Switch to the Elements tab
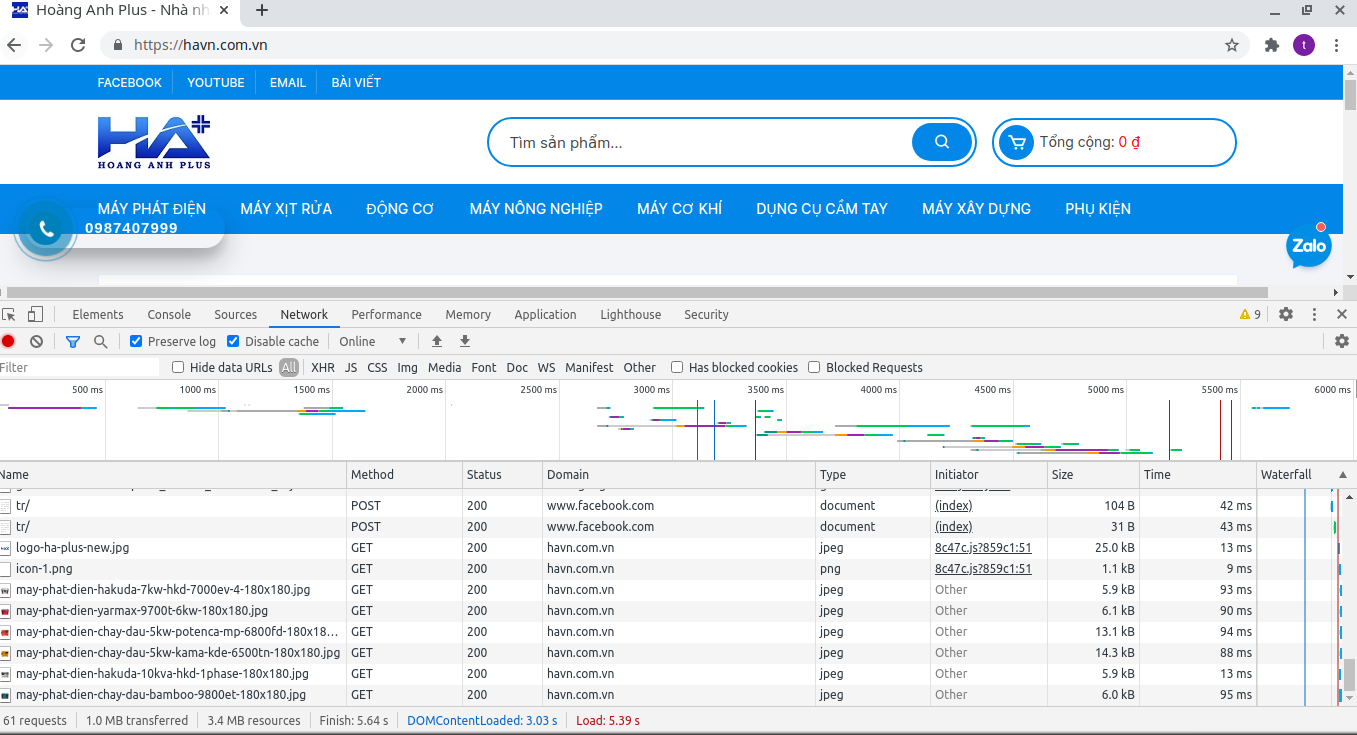1357x735 pixels. pos(98,314)
